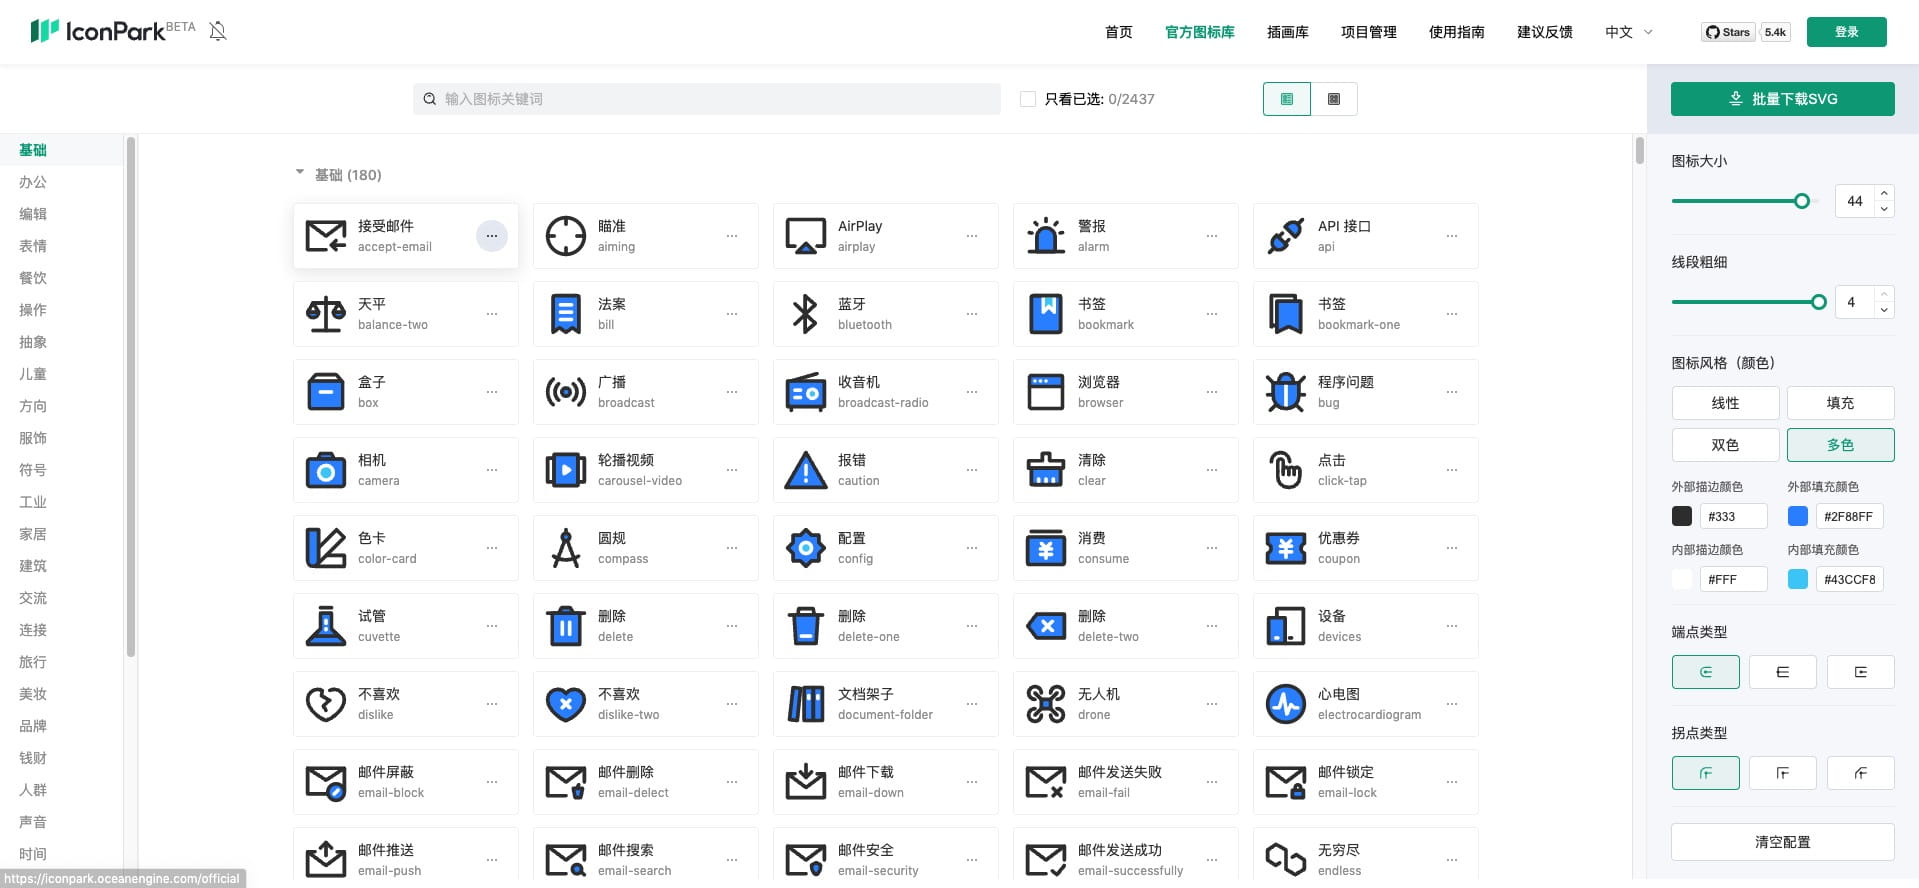Select 多色 icon style

coord(1840,445)
